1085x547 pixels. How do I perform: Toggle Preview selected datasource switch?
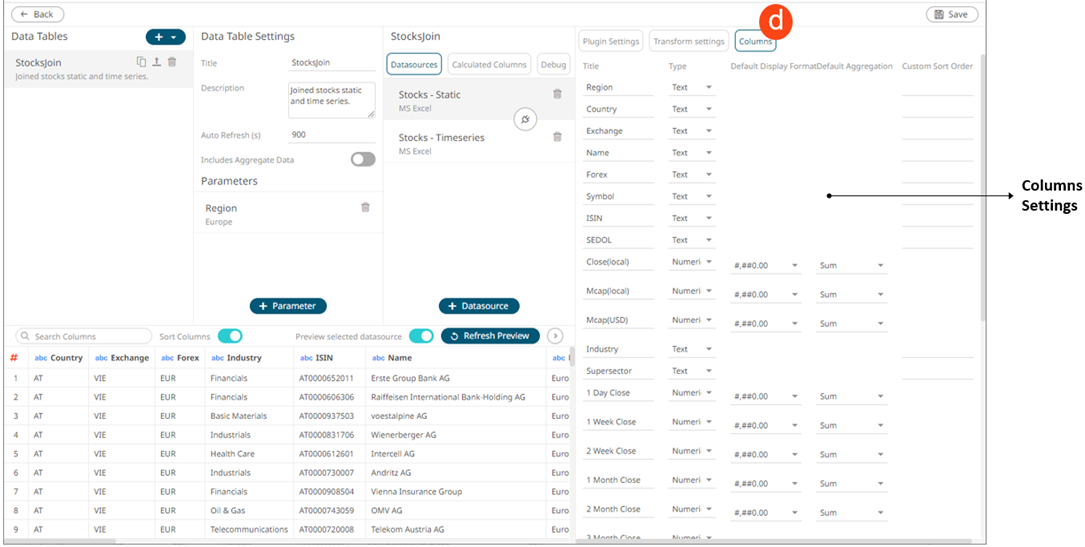[x=421, y=336]
